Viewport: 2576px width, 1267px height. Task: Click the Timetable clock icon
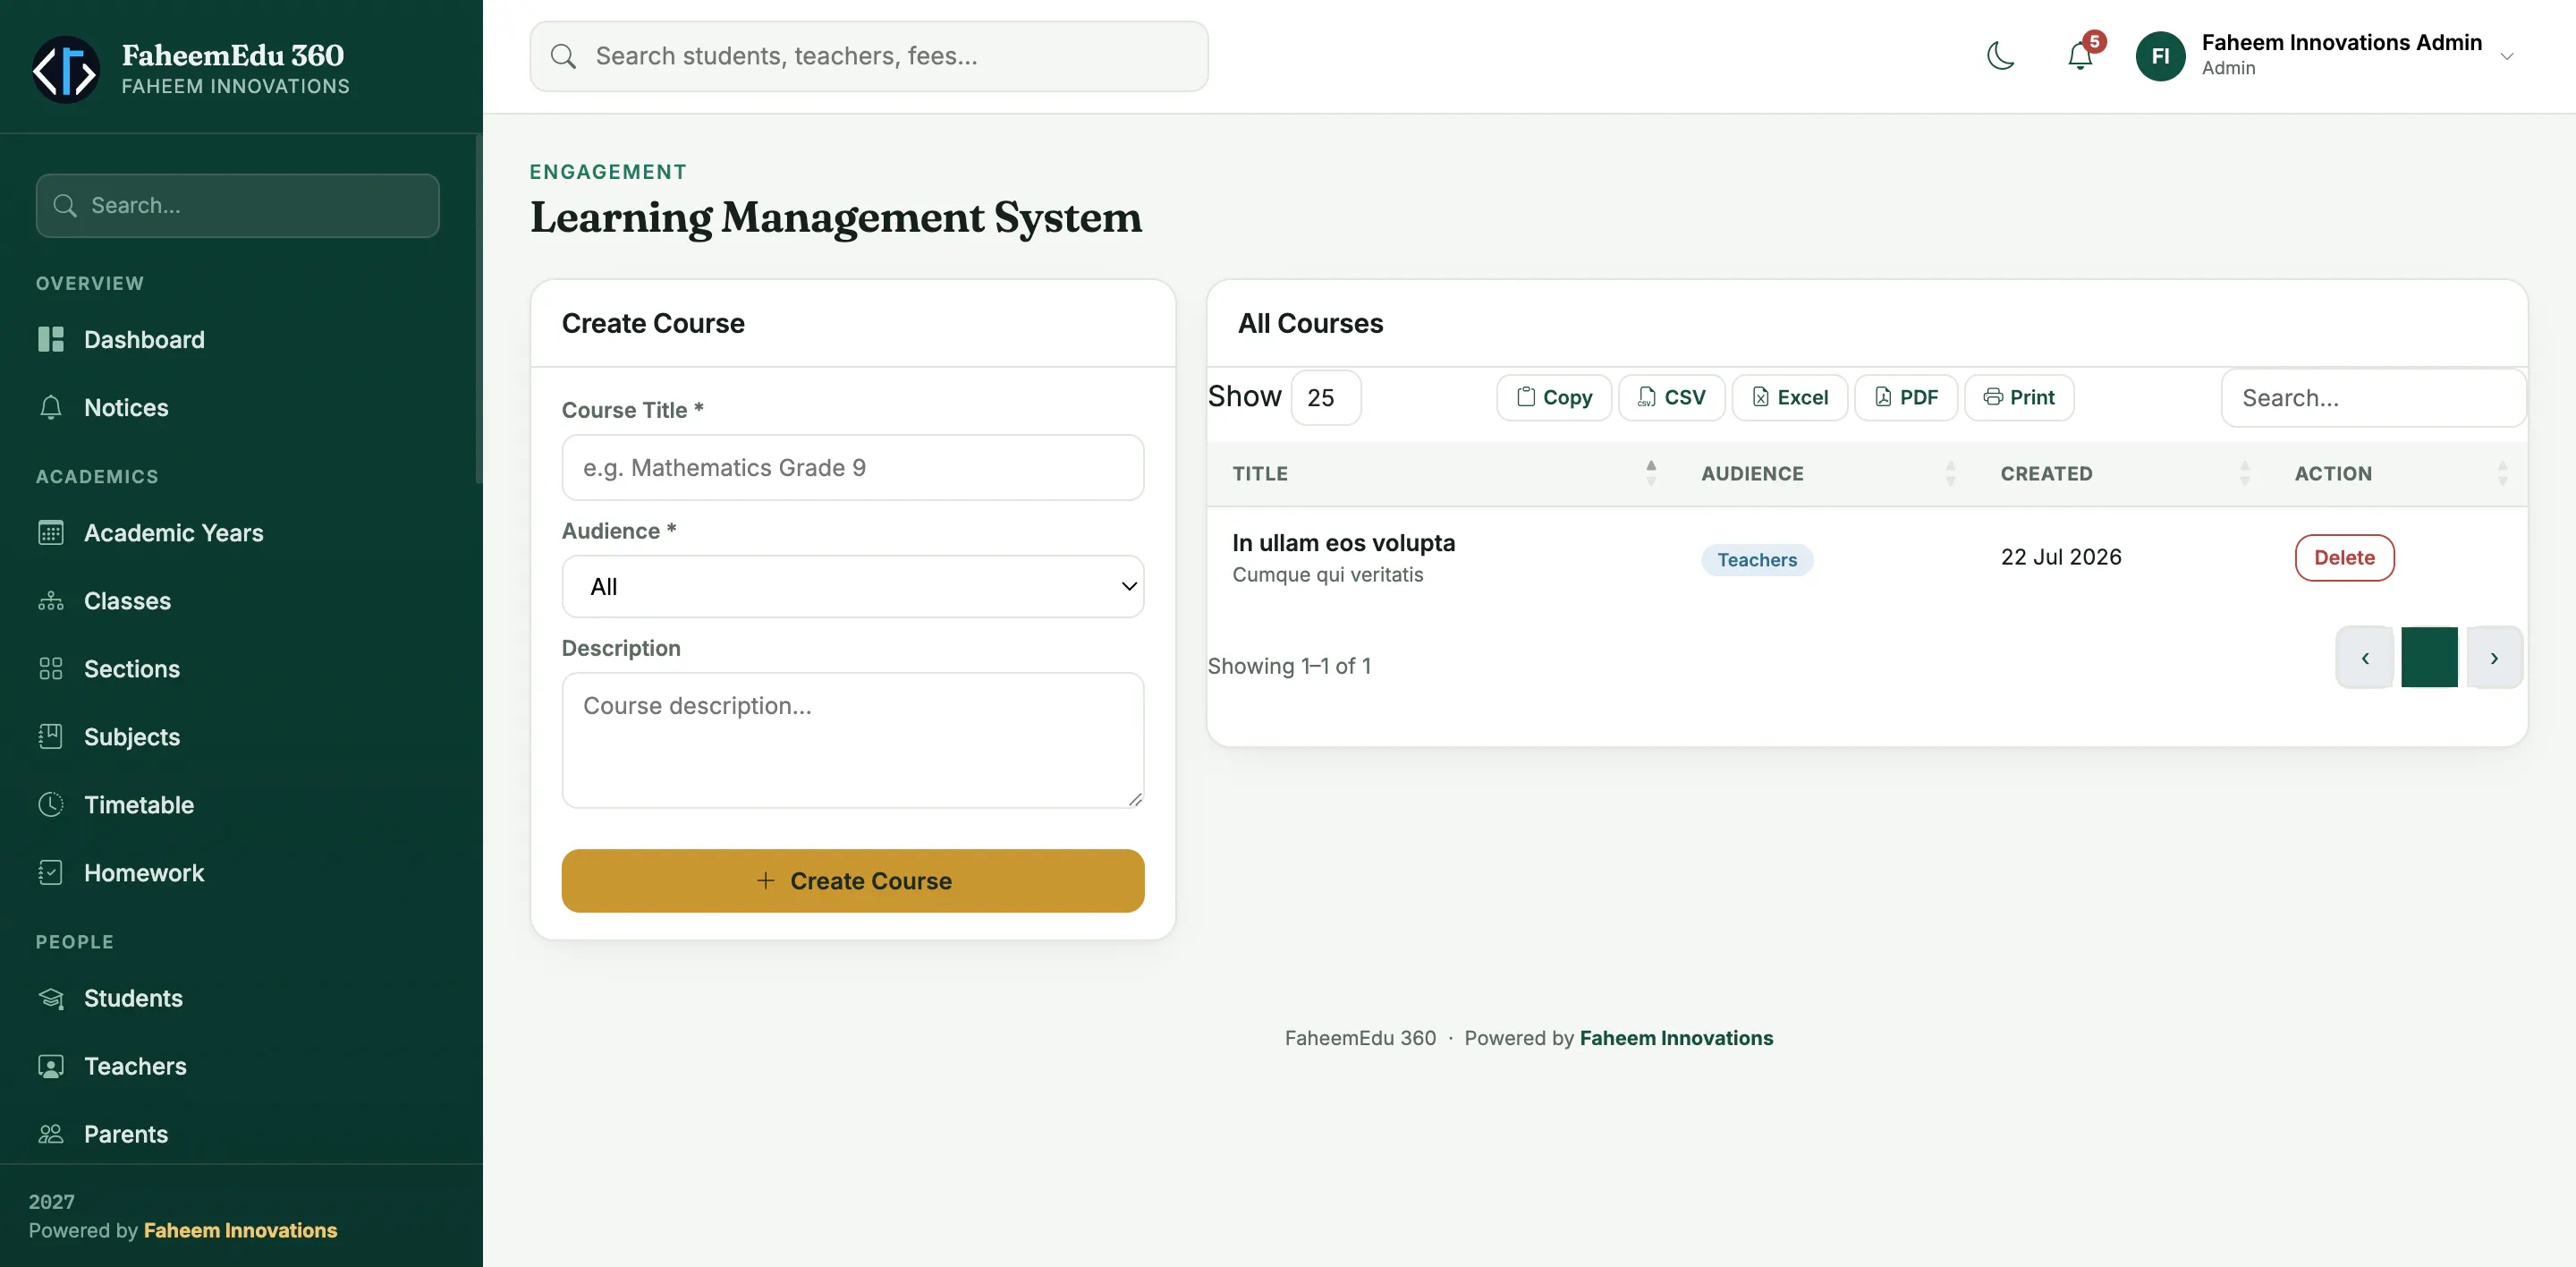(51, 805)
